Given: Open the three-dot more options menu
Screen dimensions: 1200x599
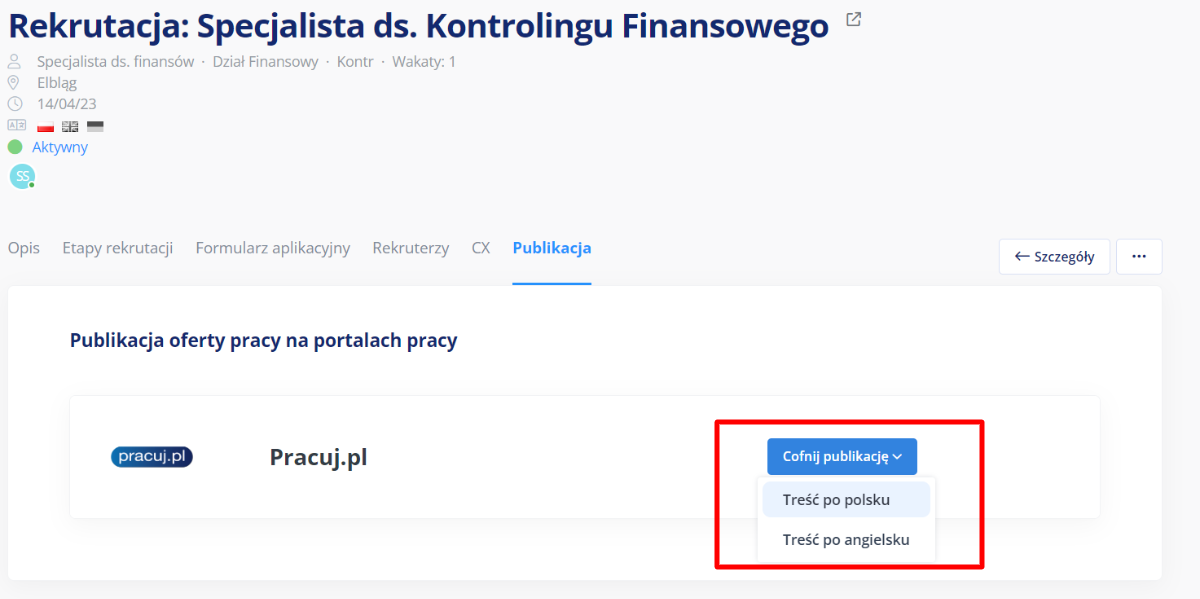Looking at the screenshot, I should click(x=1138, y=256).
